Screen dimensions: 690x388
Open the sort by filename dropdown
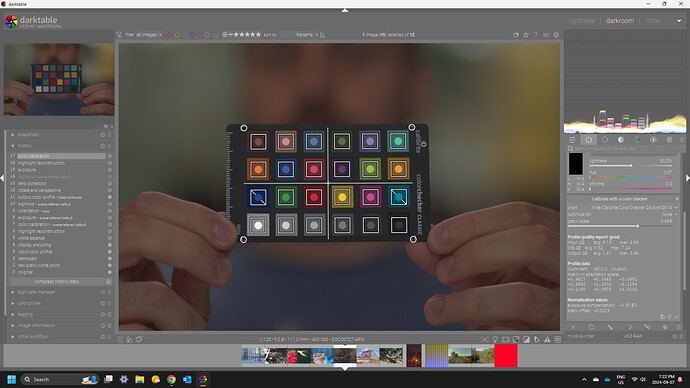tap(307, 35)
